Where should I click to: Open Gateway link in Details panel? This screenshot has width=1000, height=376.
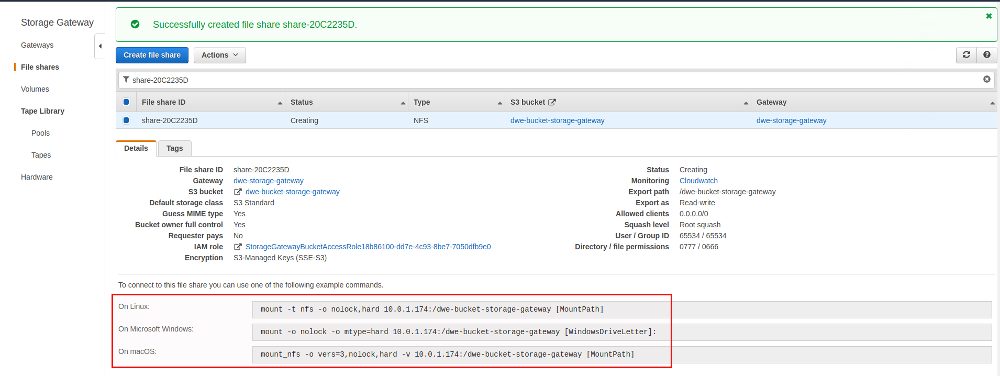click(x=268, y=181)
